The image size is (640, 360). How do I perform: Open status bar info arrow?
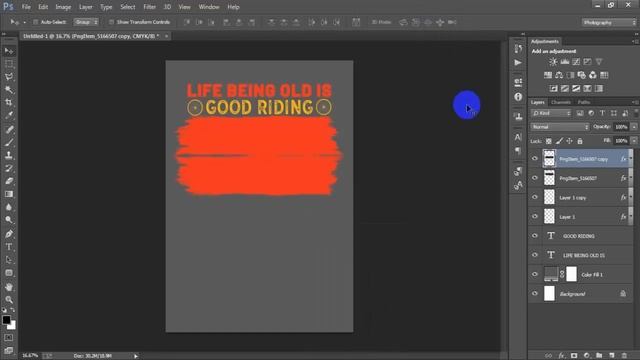[136, 356]
